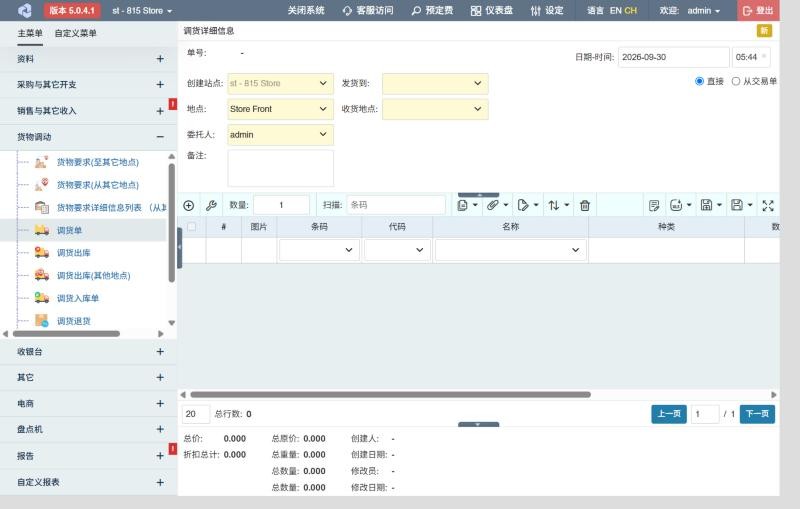Viewport: 800px width, 509px height.
Task: Click the 备注 remarks text area
Action: tap(281, 168)
